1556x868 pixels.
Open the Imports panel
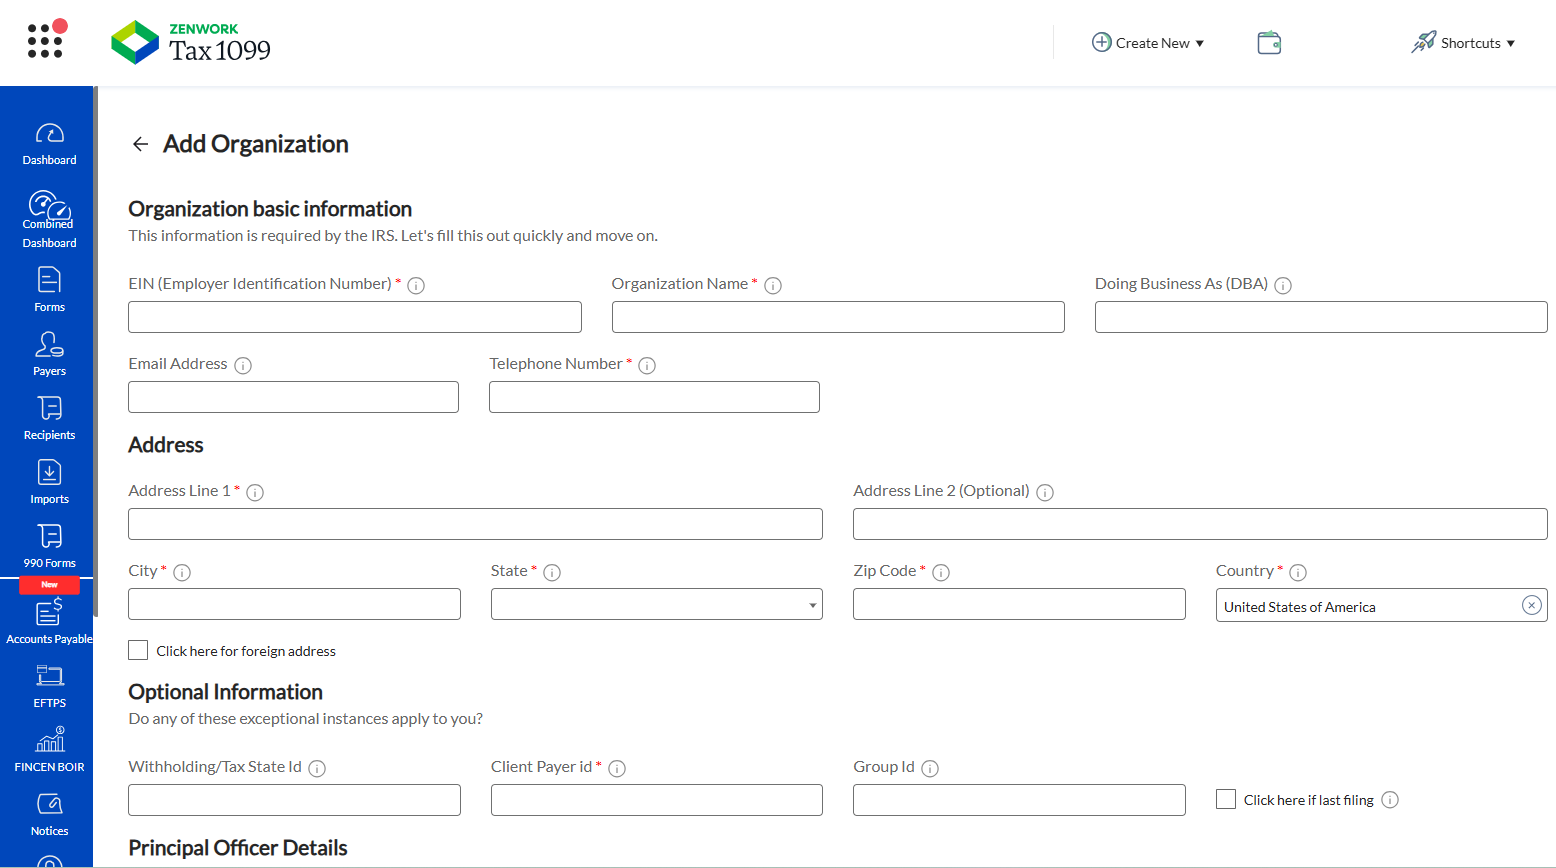tap(48, 481)
